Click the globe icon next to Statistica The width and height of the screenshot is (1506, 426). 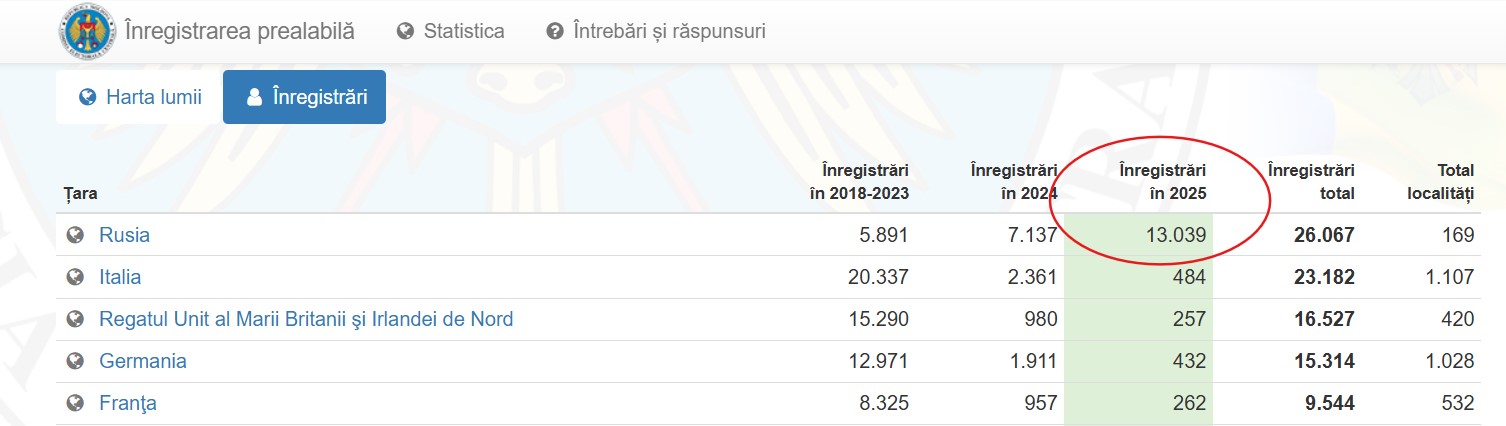(405, 31)
